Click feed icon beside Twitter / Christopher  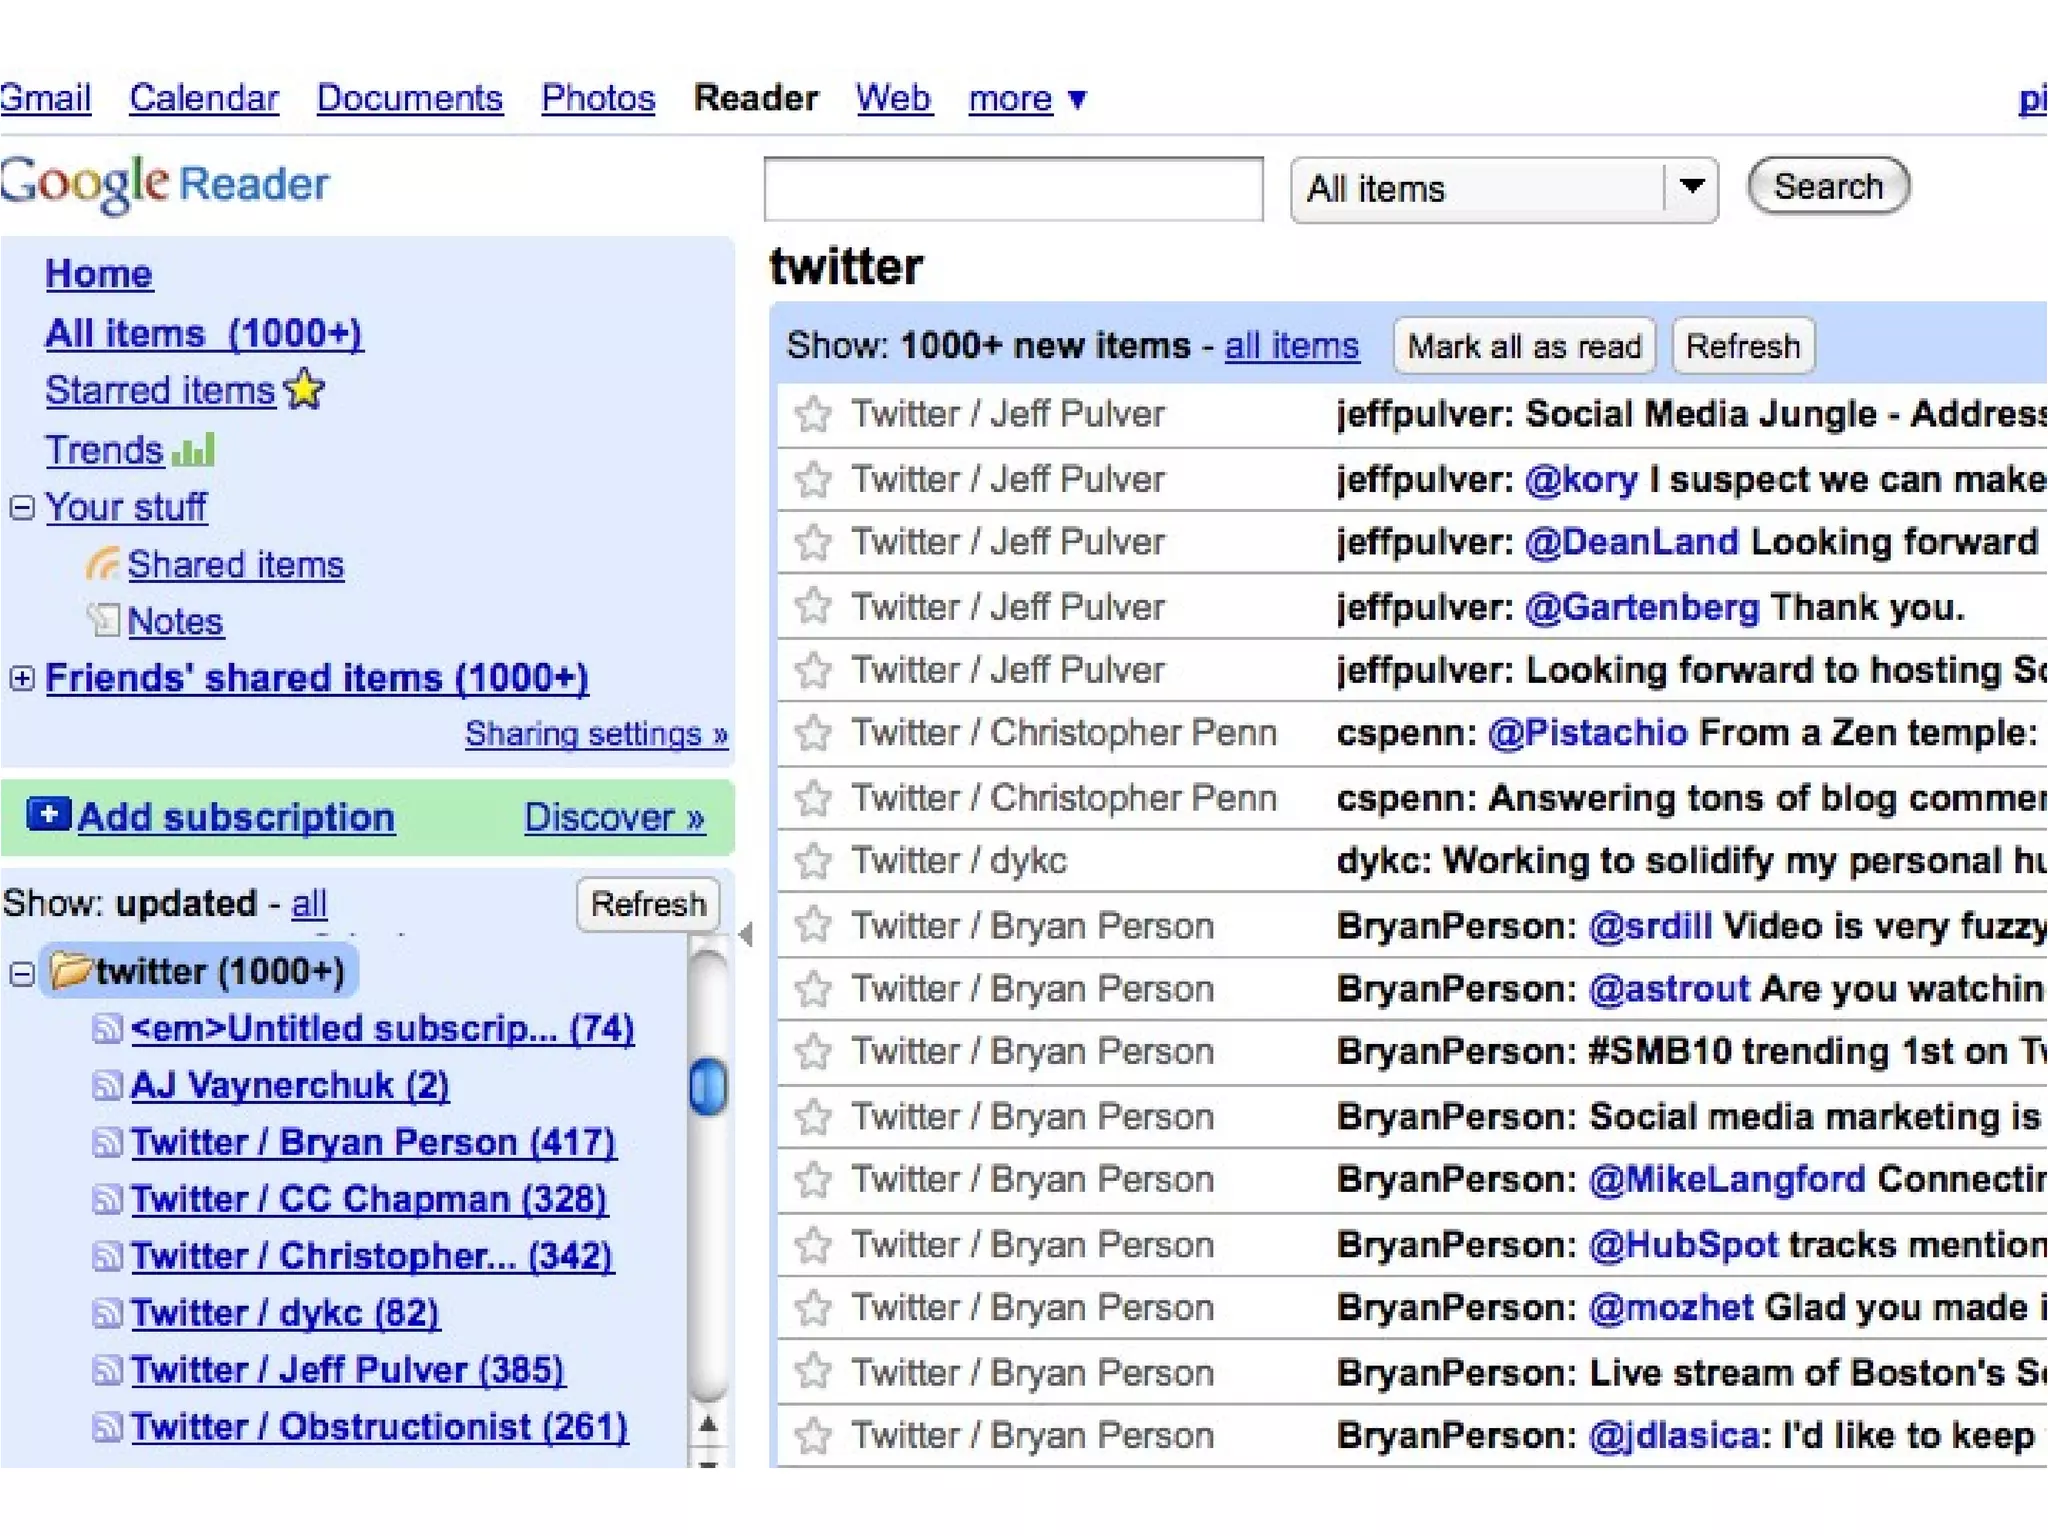107,1256
